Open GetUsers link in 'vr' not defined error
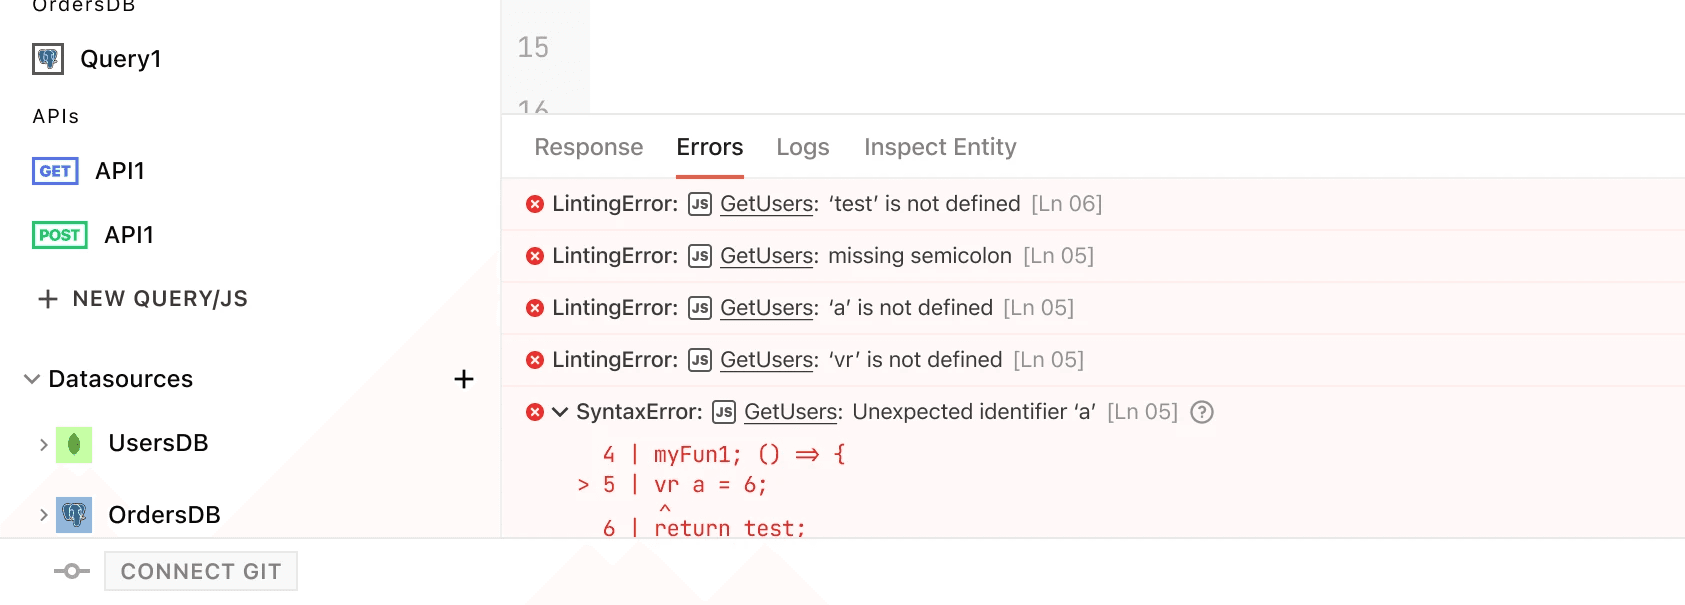This screenshot has width=1685, height=605. [767, 360]
